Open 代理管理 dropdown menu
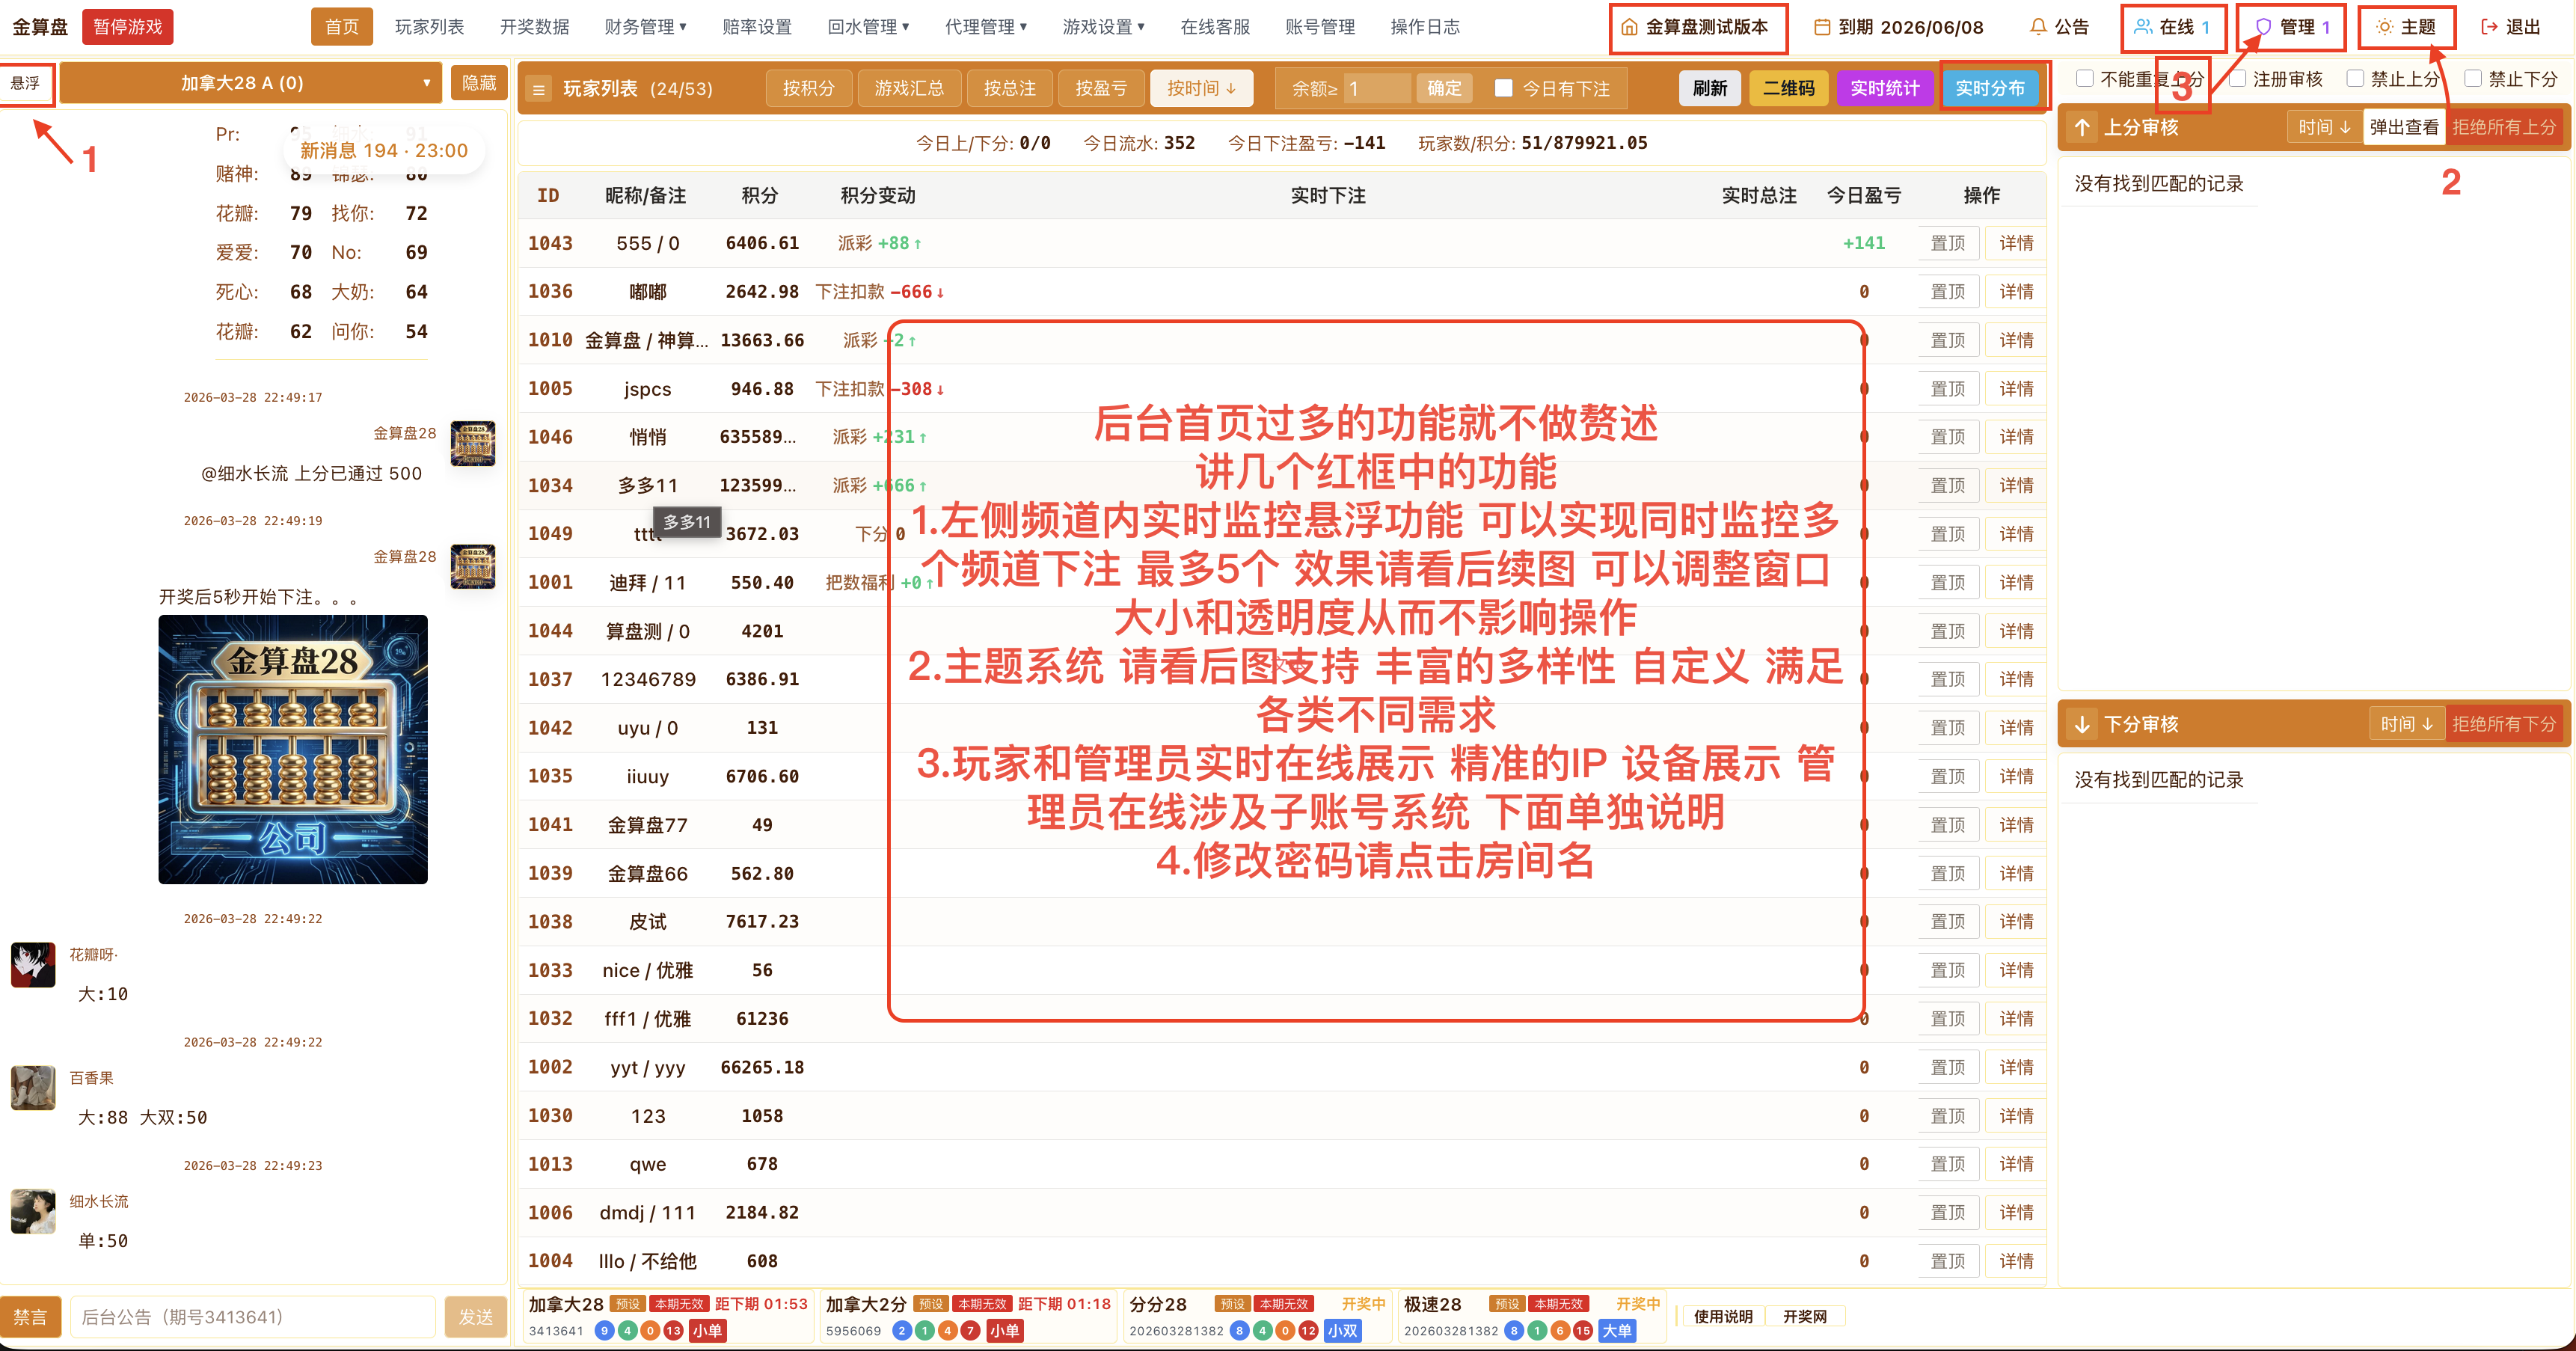This screenshot has height=1351, width=2576. tap(986, 27)
